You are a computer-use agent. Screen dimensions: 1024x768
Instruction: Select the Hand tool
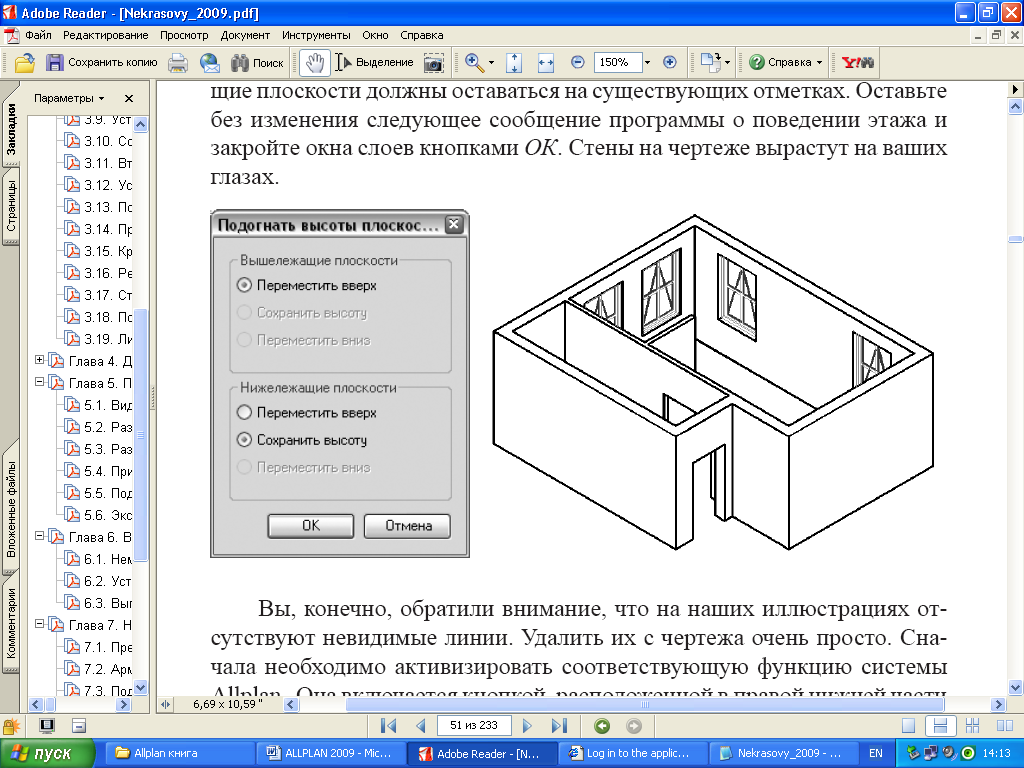click(x=315, y=63)
